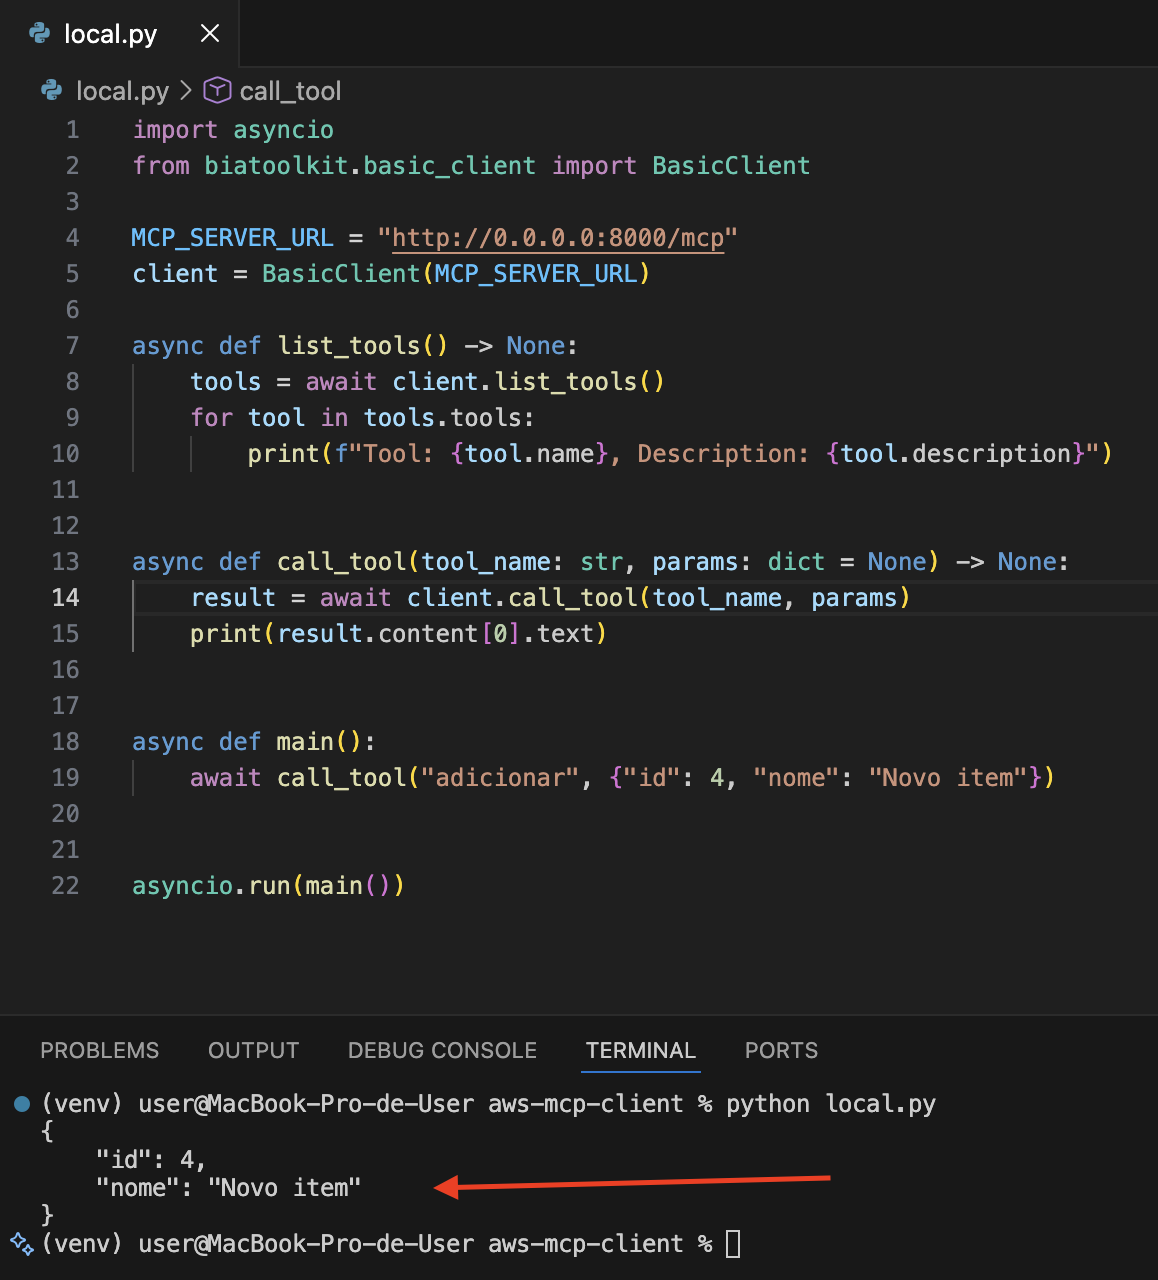1158x1280 pixels.
Task: Select the TERMINAL panel tab
Action: click(640, 1050)
